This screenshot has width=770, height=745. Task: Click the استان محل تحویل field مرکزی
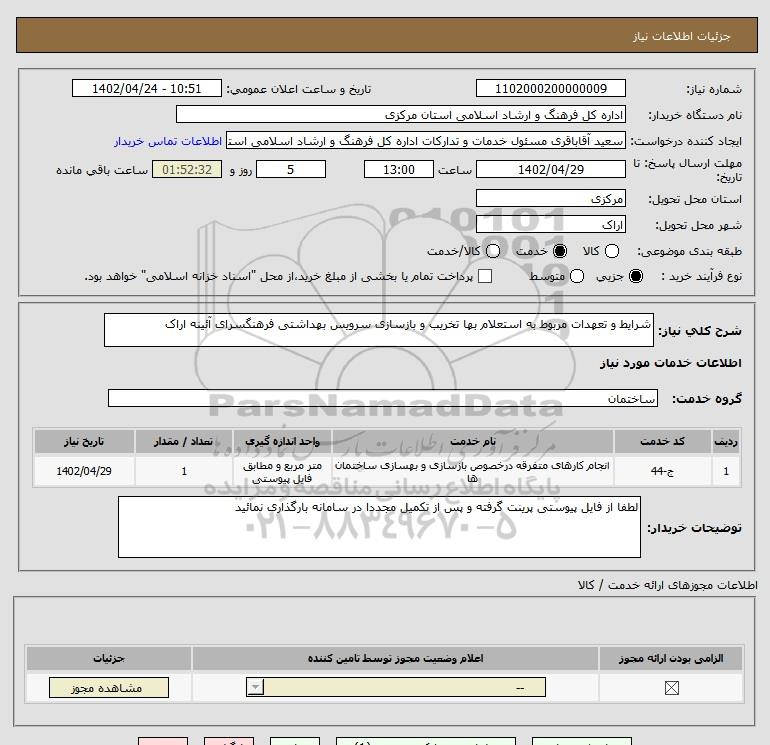(x=550, y=198)
